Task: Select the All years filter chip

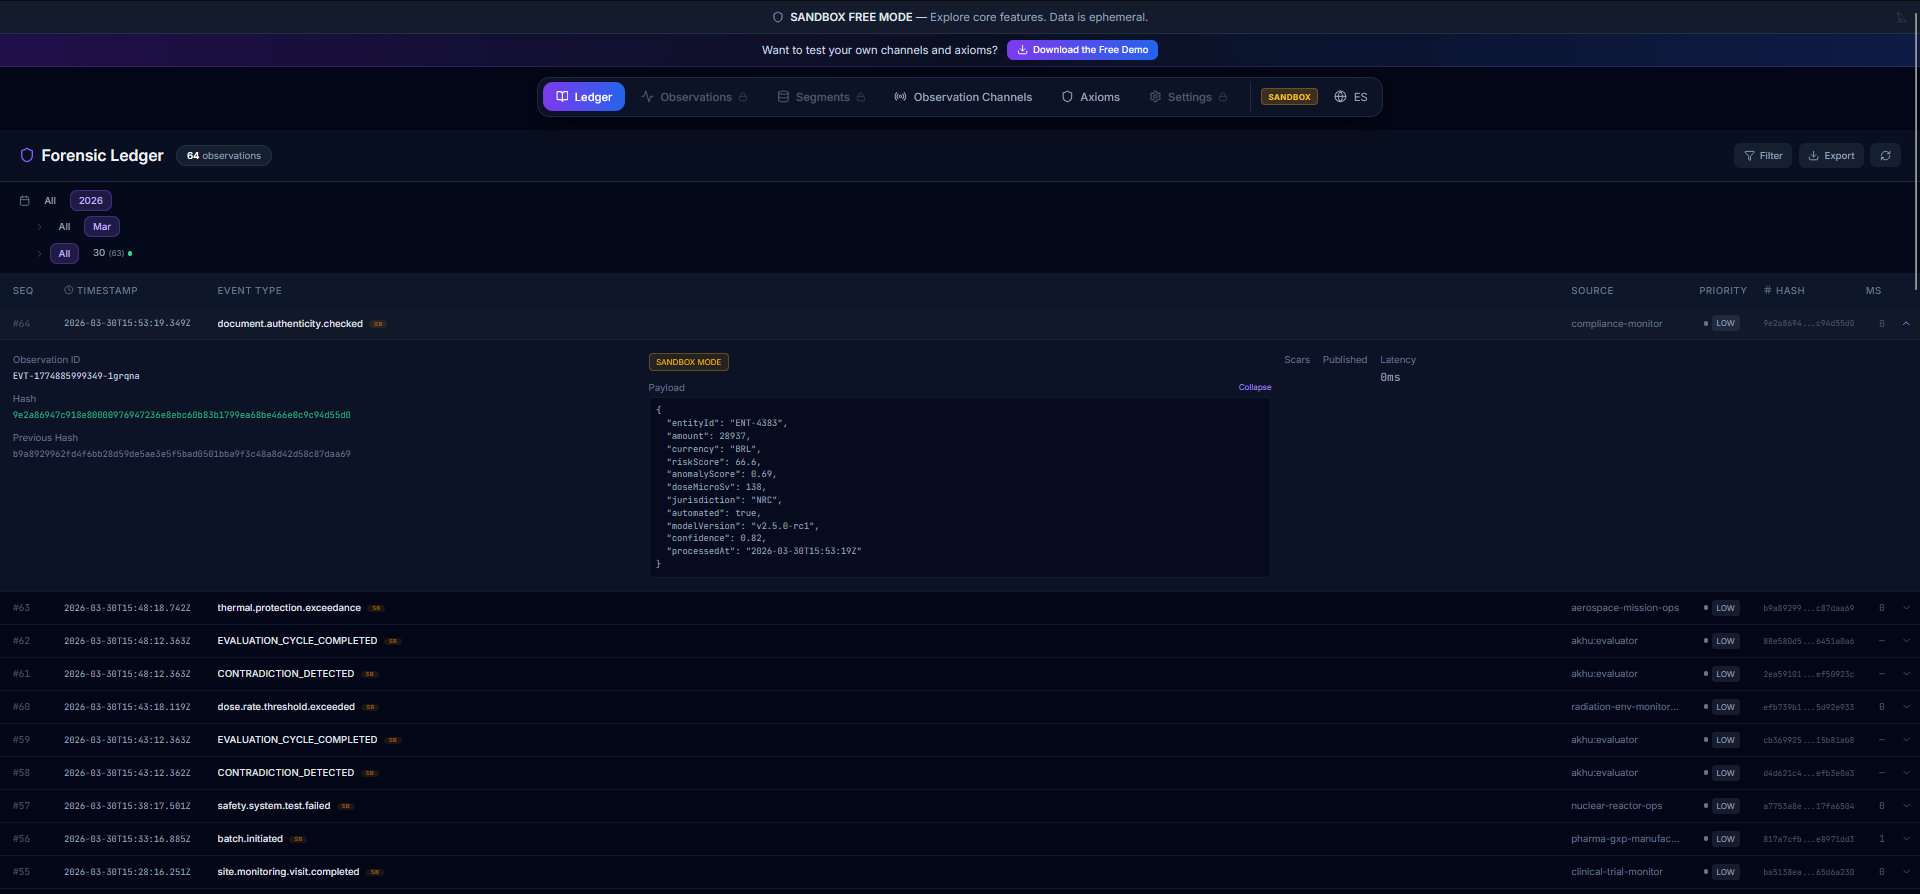Action: tap(50, 201)
